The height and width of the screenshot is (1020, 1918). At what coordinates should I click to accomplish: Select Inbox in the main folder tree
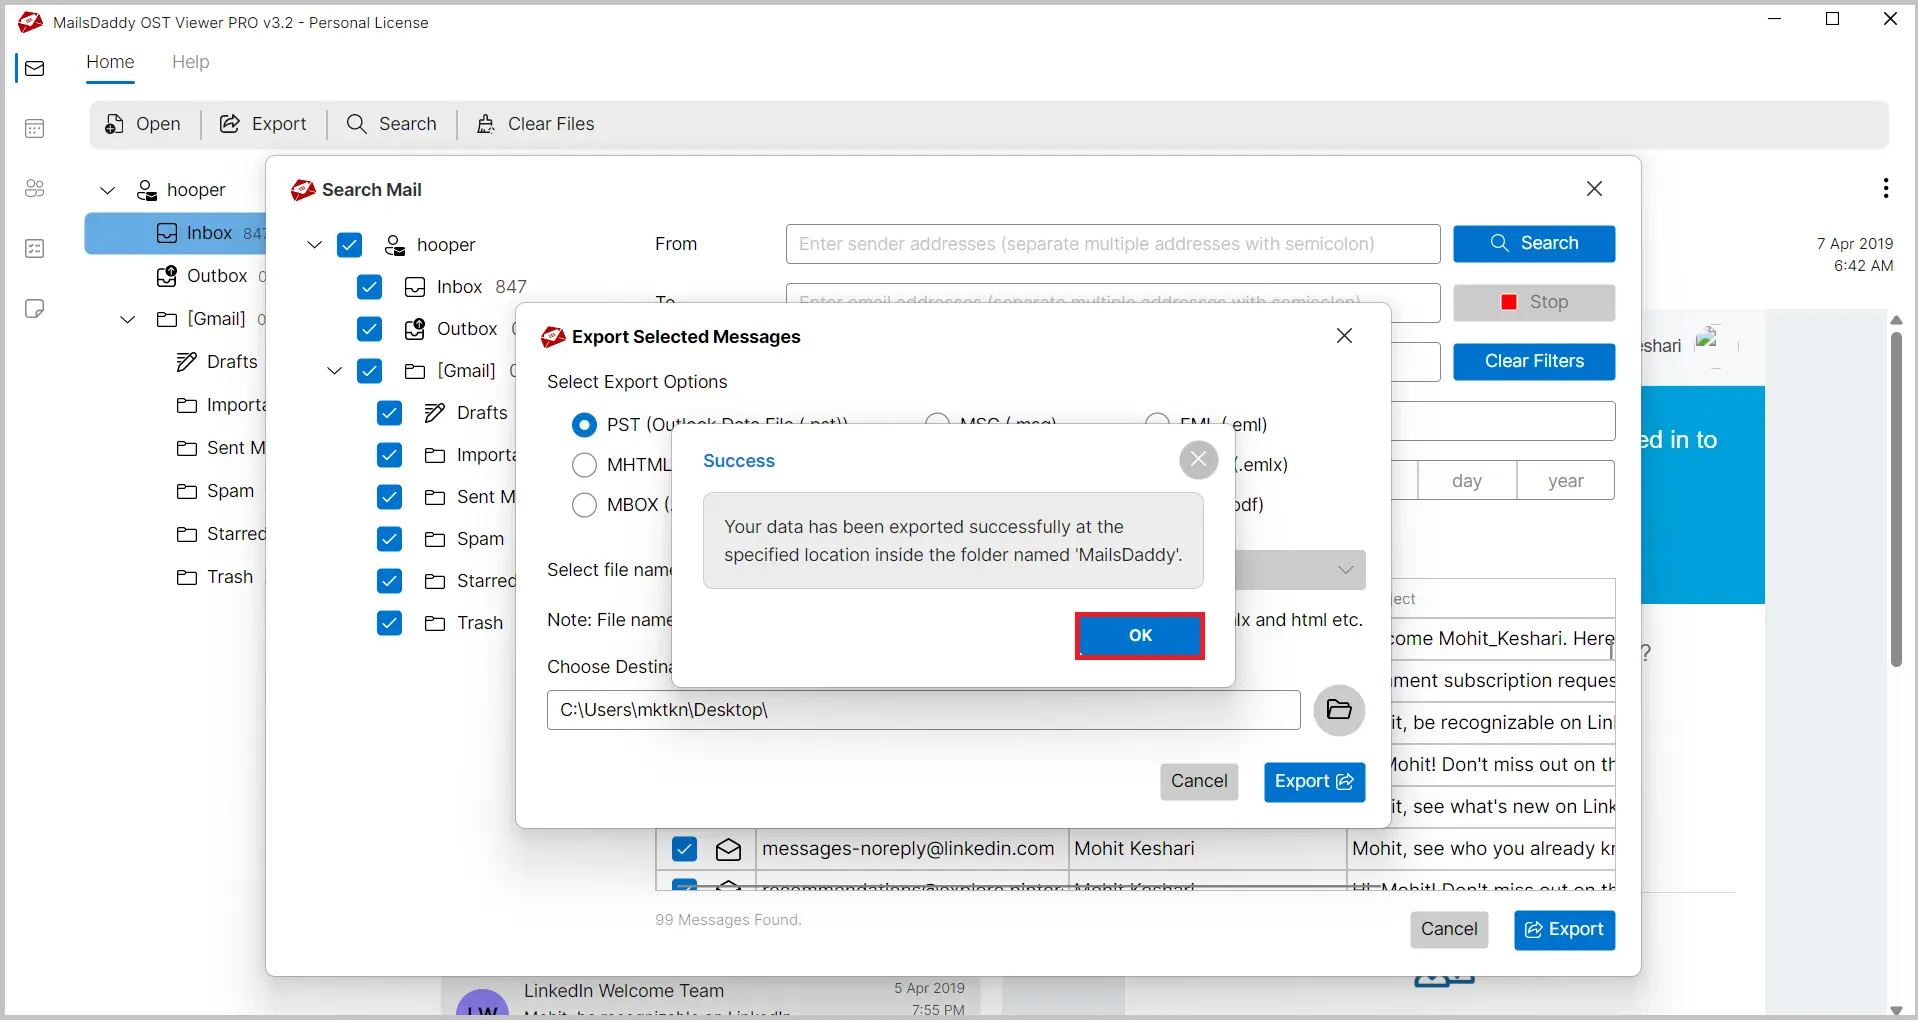pos(176,234)
